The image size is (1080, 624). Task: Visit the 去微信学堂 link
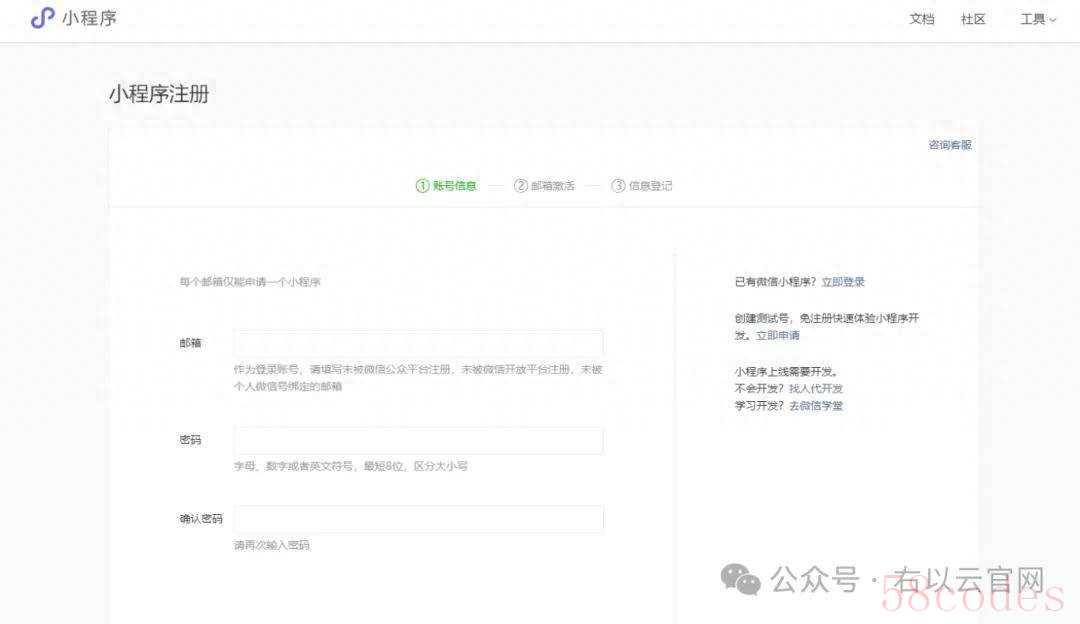(x=815, y=406)
